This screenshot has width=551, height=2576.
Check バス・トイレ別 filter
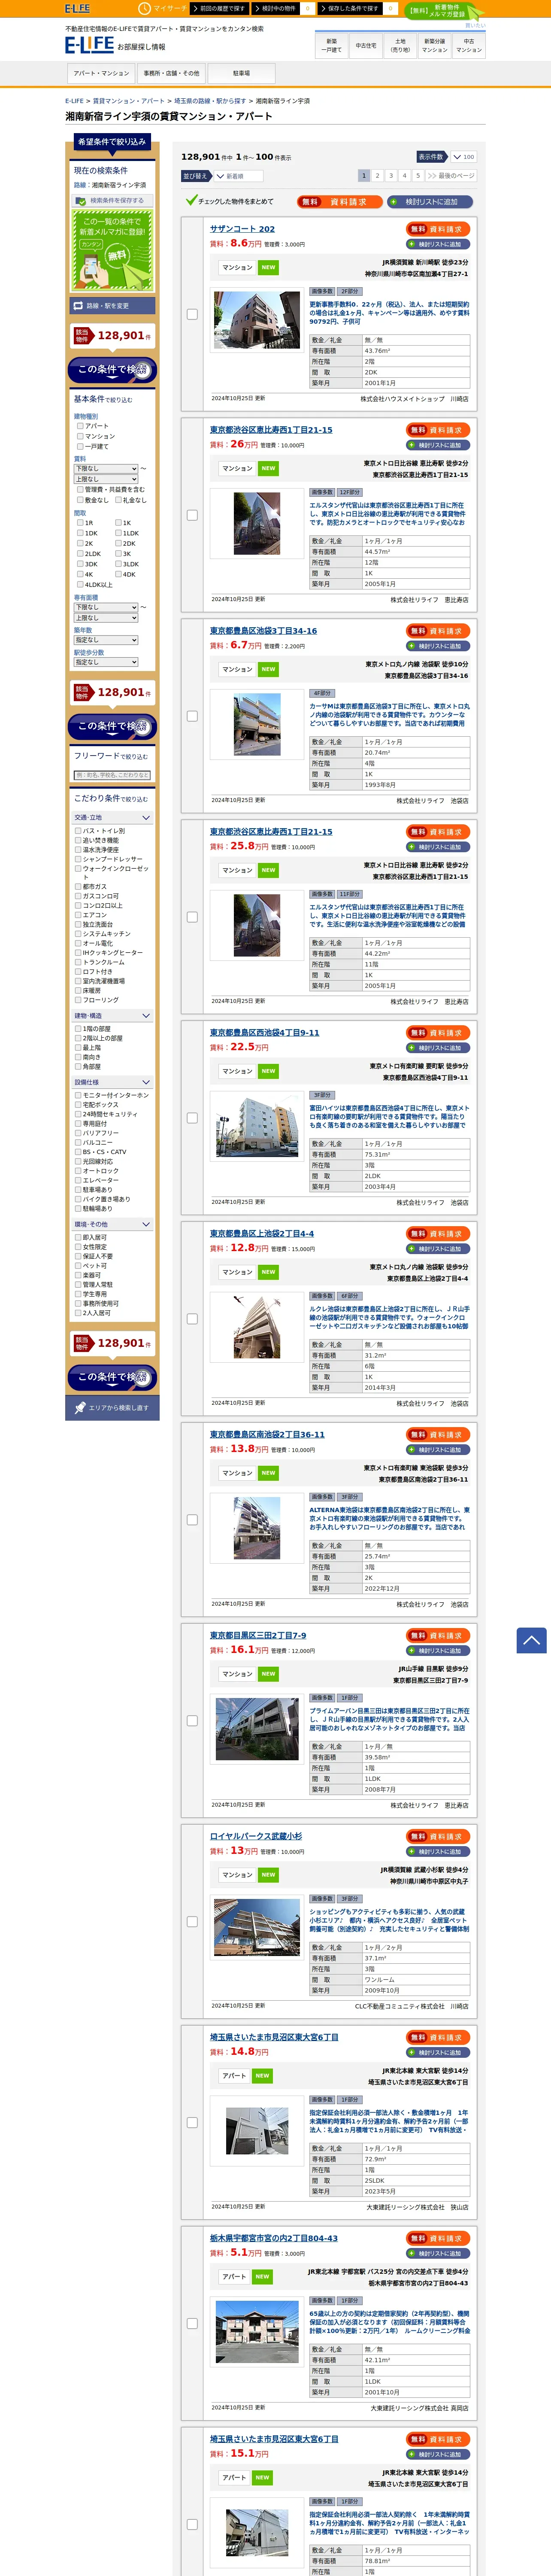tap(78, 831)
